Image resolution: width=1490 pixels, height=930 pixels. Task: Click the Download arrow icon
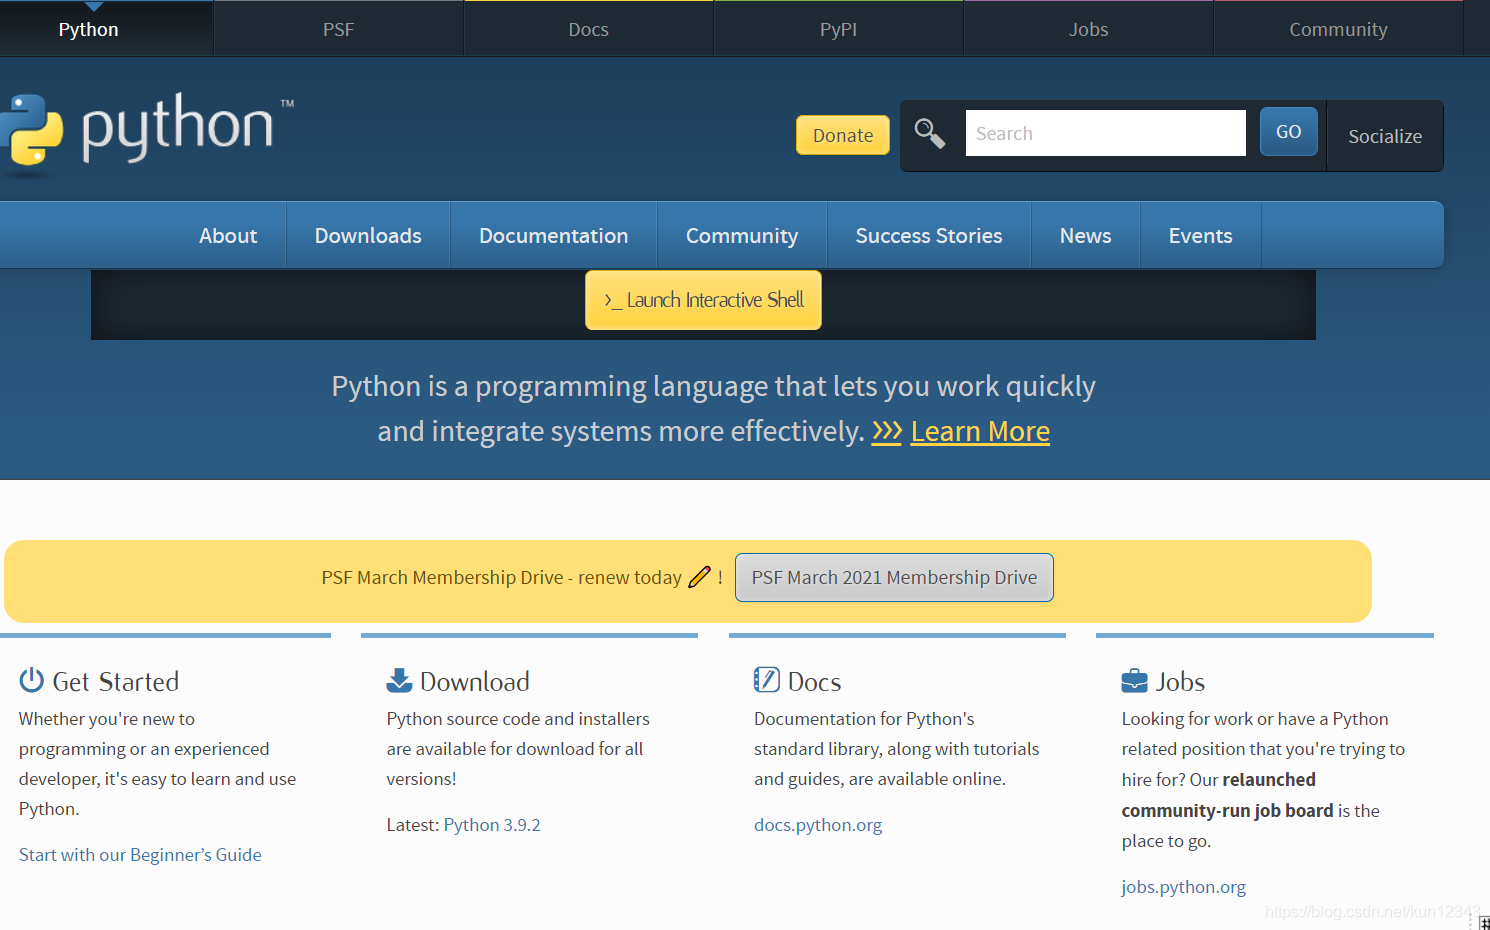point(399,680)
